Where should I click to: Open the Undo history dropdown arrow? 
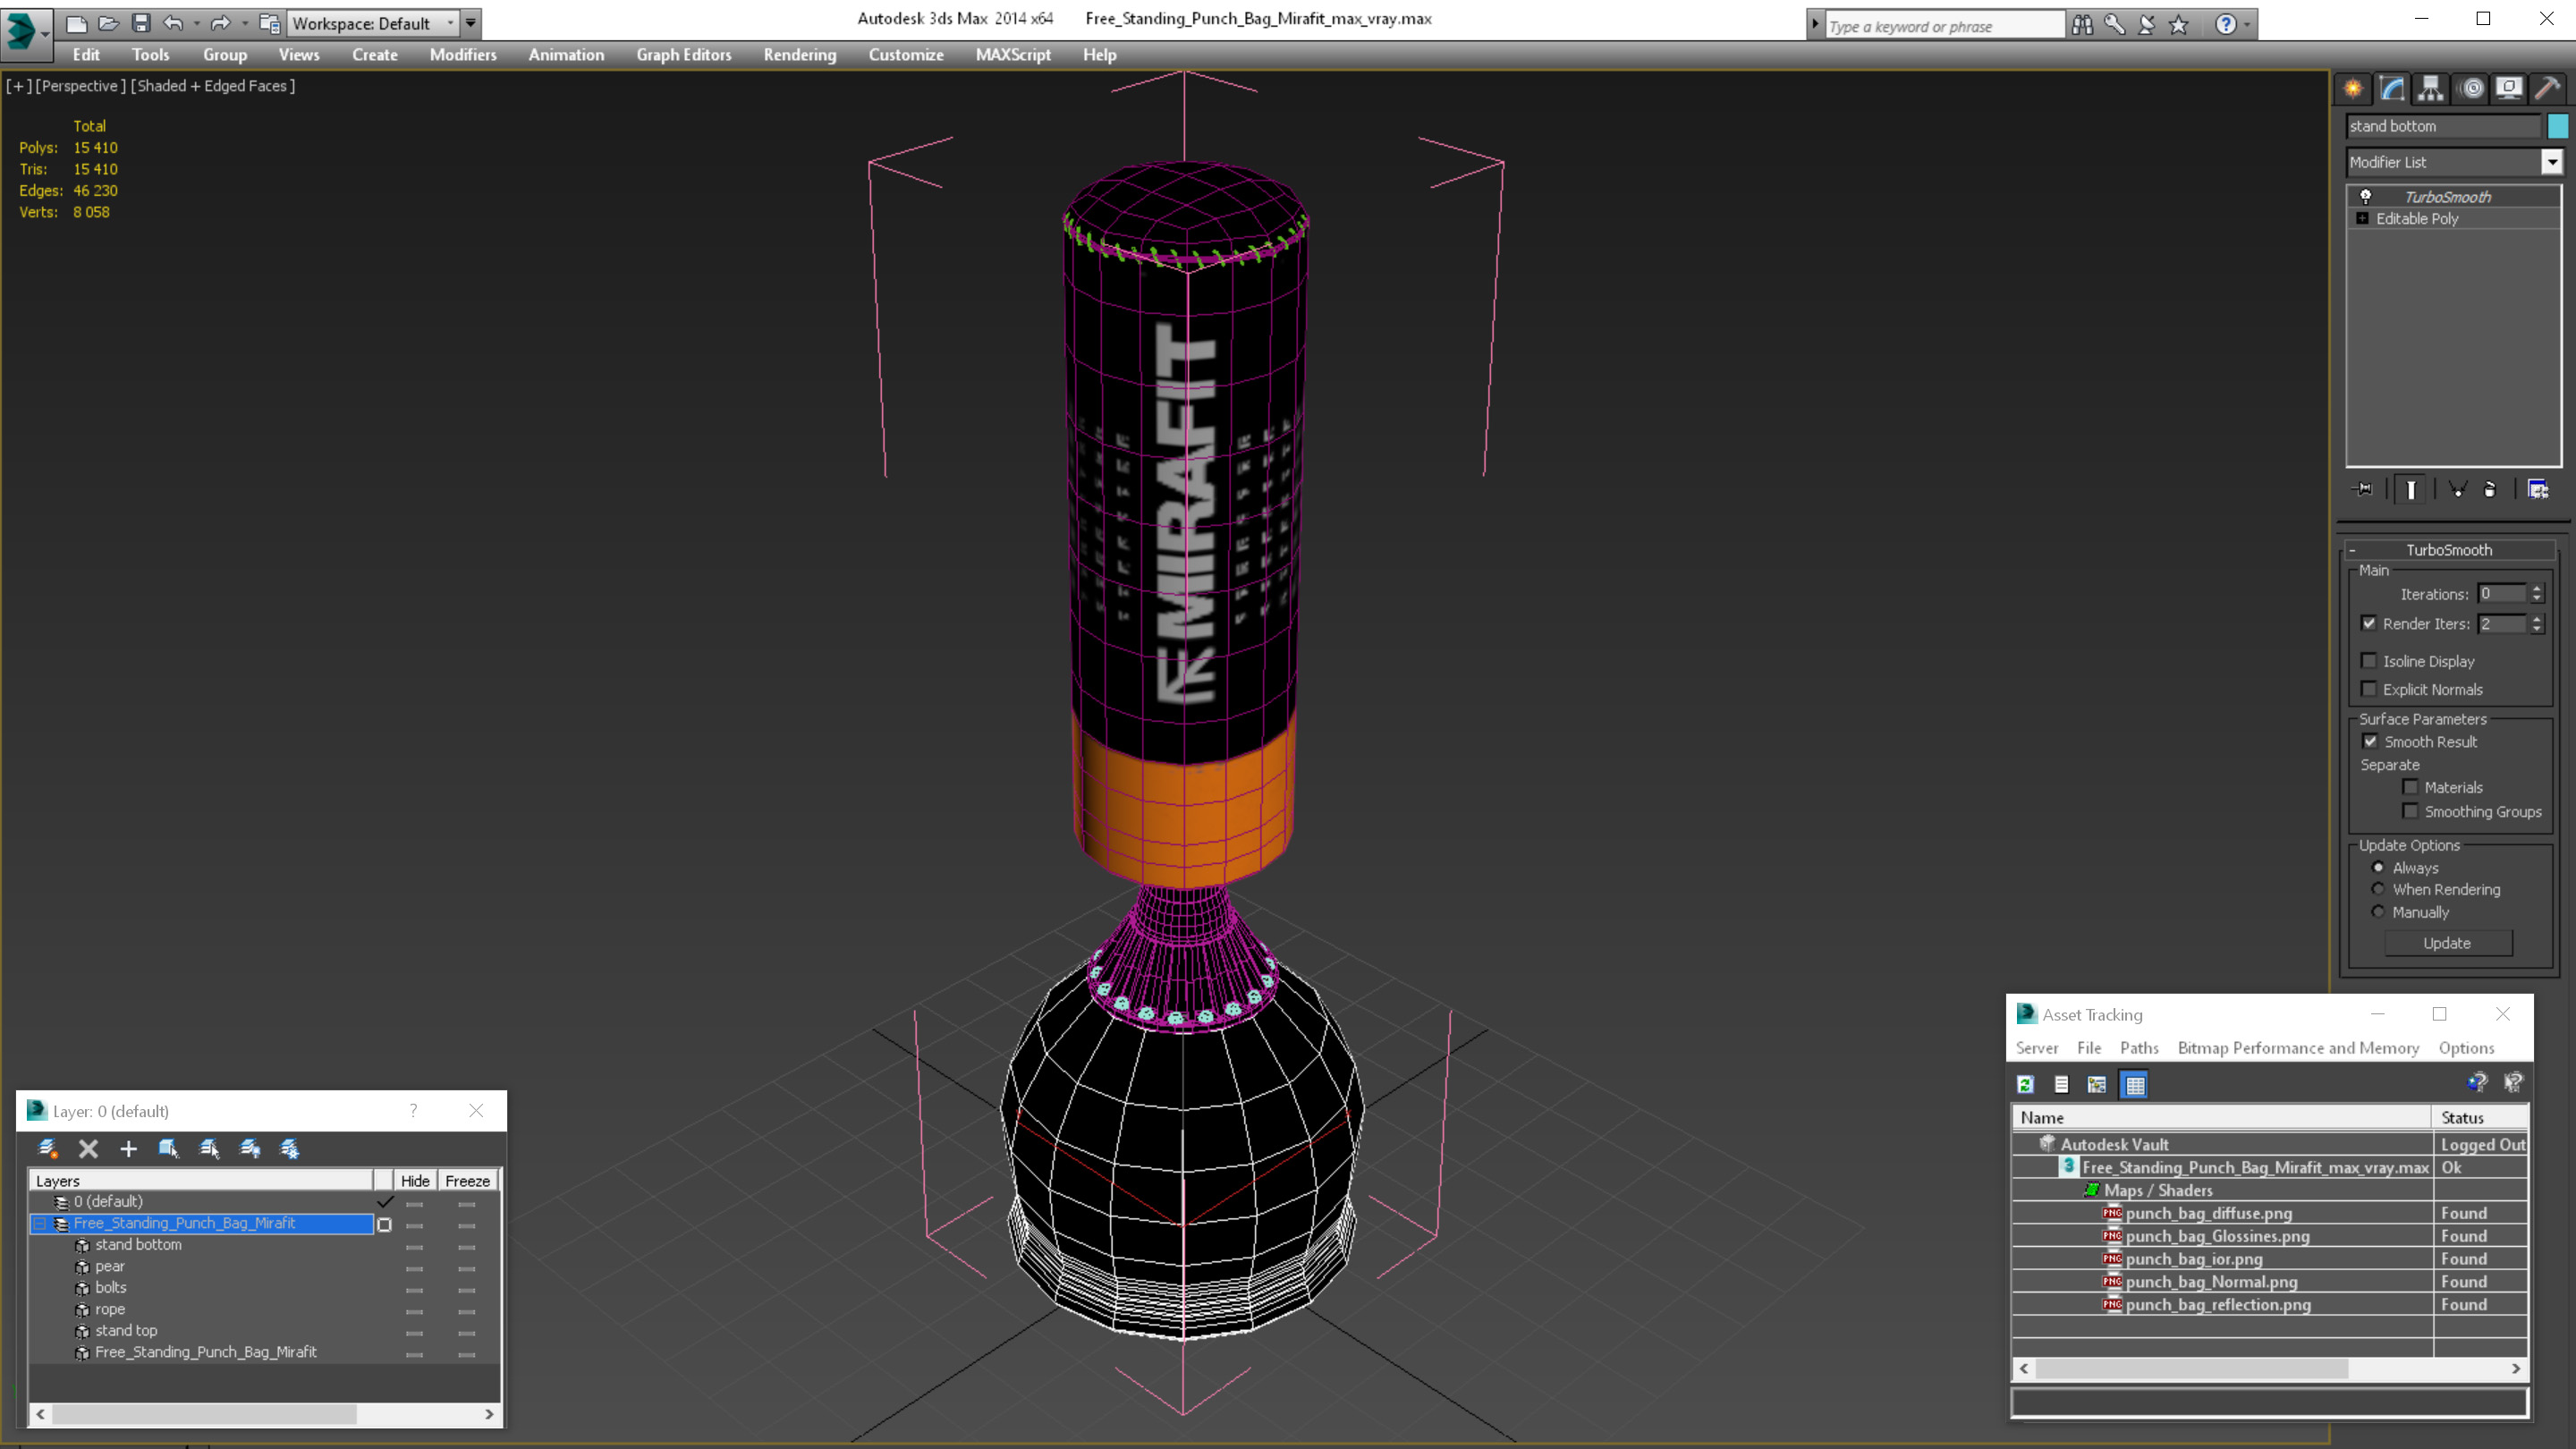[196, 23]
